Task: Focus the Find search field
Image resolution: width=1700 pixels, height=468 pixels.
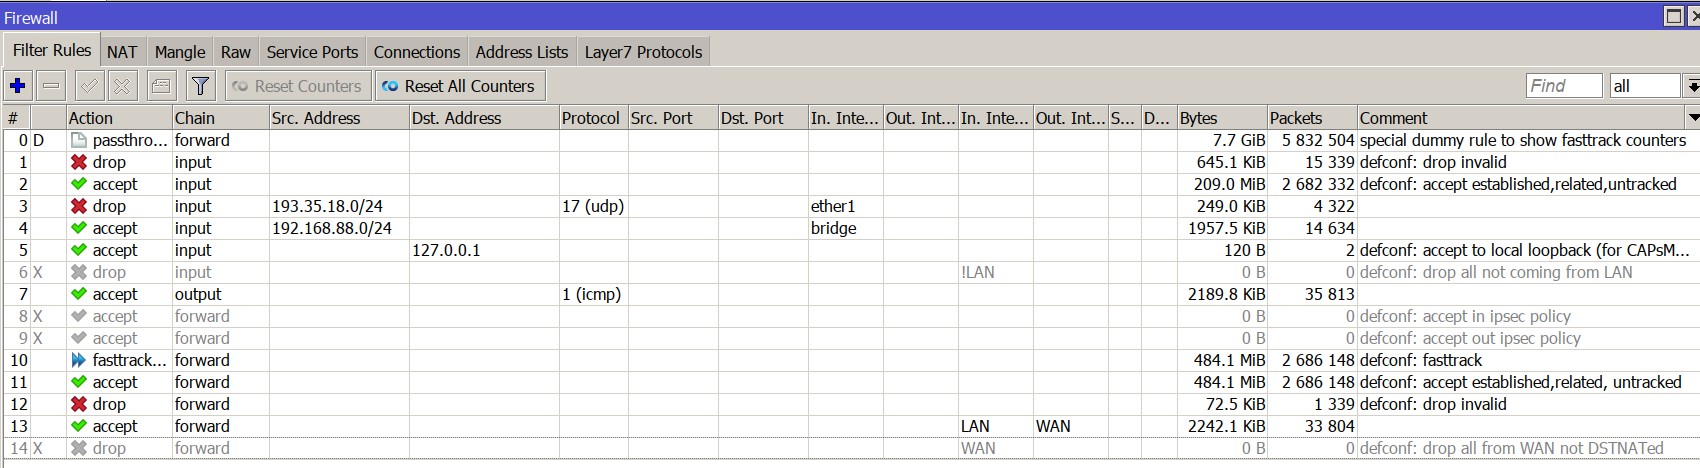Action: [x=1564, y=86]
